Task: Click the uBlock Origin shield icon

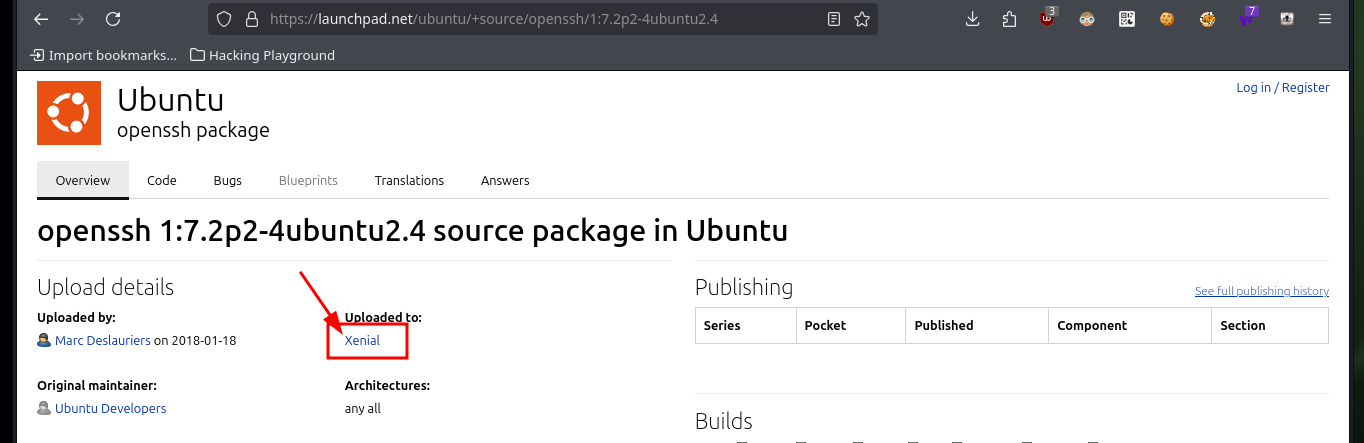Action: pyautogui.click(x=1047, y=18)
